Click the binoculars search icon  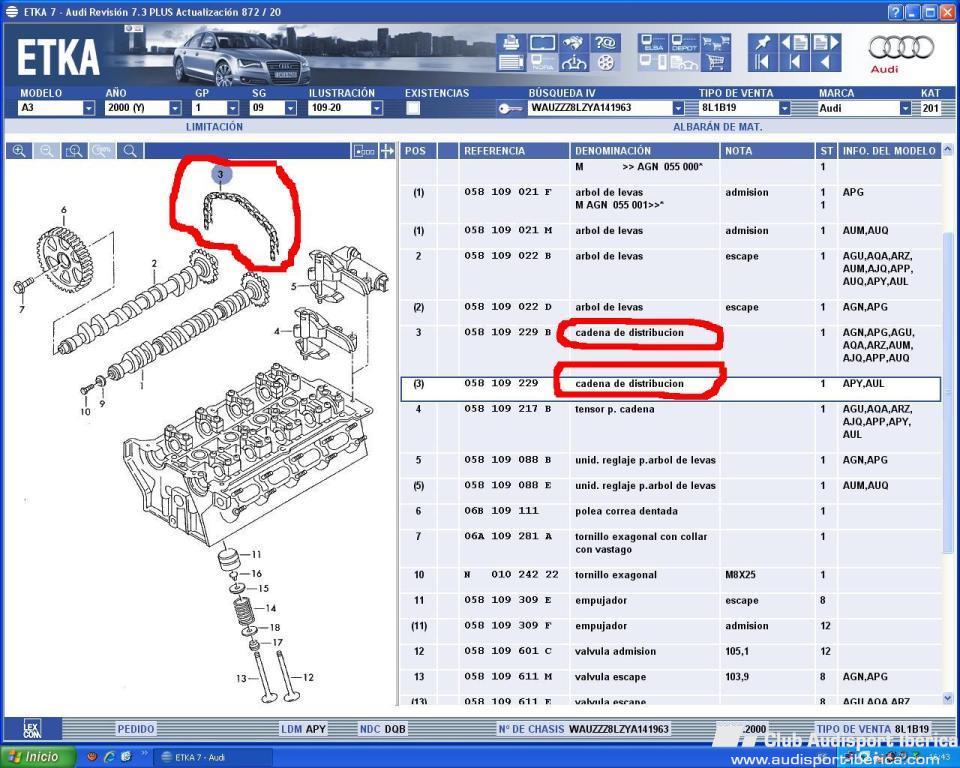click(x=574, y=42)
